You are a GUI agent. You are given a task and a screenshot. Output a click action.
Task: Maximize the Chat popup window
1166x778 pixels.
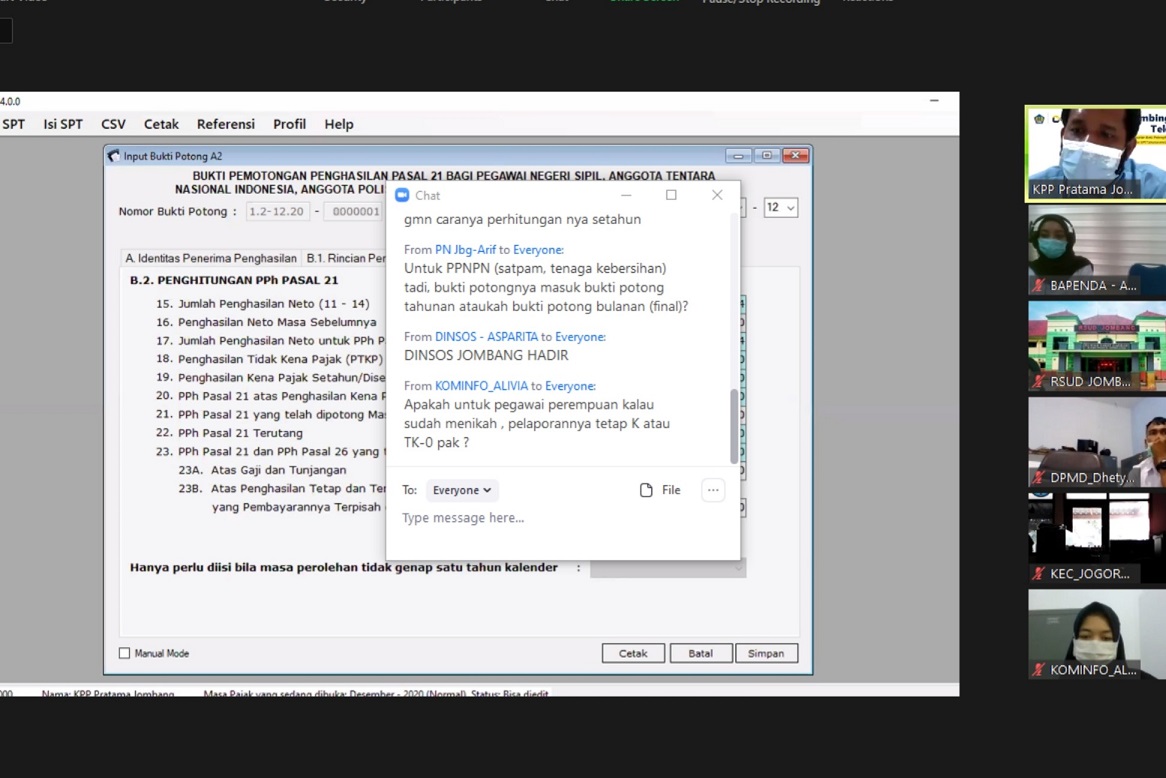tap(671, 195)
